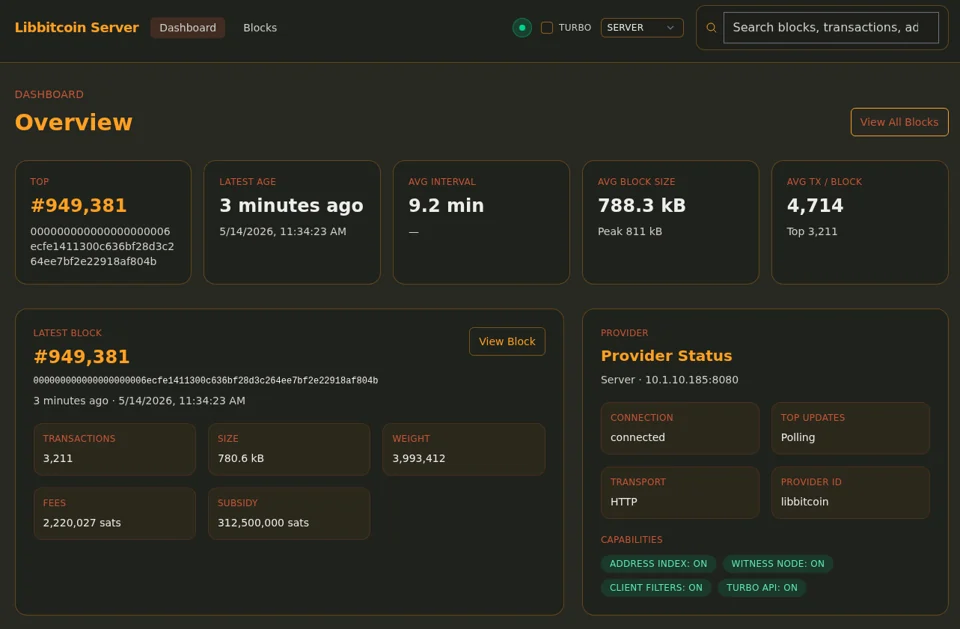Click the TURBO API: ON badge
The height and width of the screenshot is (629, 960).
pos(762,587)
